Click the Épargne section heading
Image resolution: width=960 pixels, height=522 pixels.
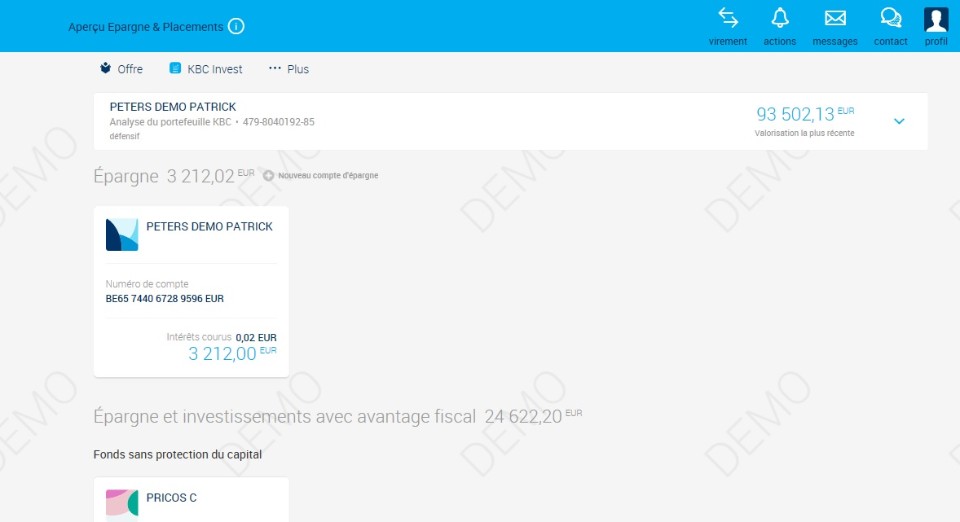coord(126,176)
